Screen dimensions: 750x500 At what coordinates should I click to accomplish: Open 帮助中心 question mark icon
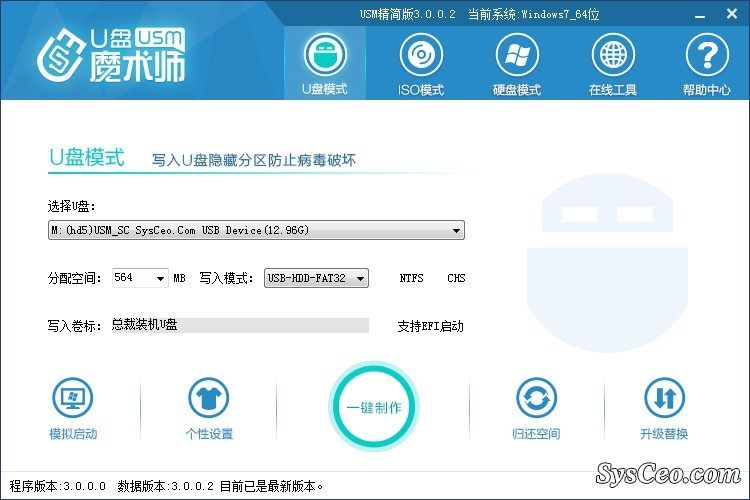[x=707, y=56]
